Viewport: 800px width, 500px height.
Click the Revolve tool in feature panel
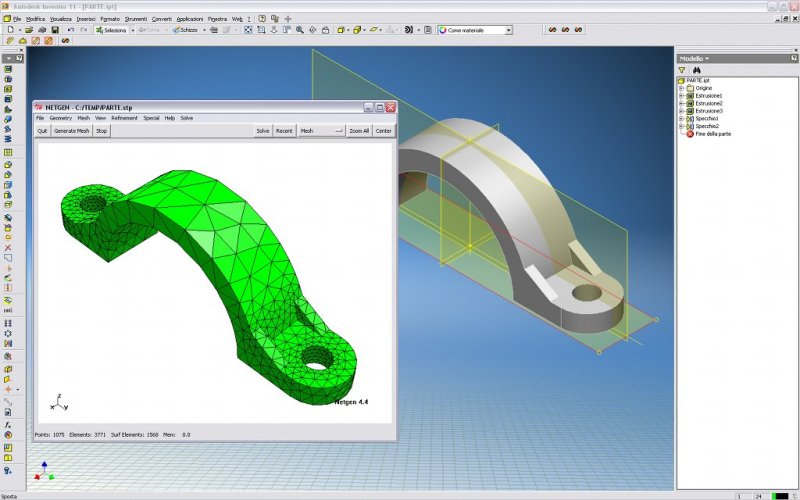8,79
